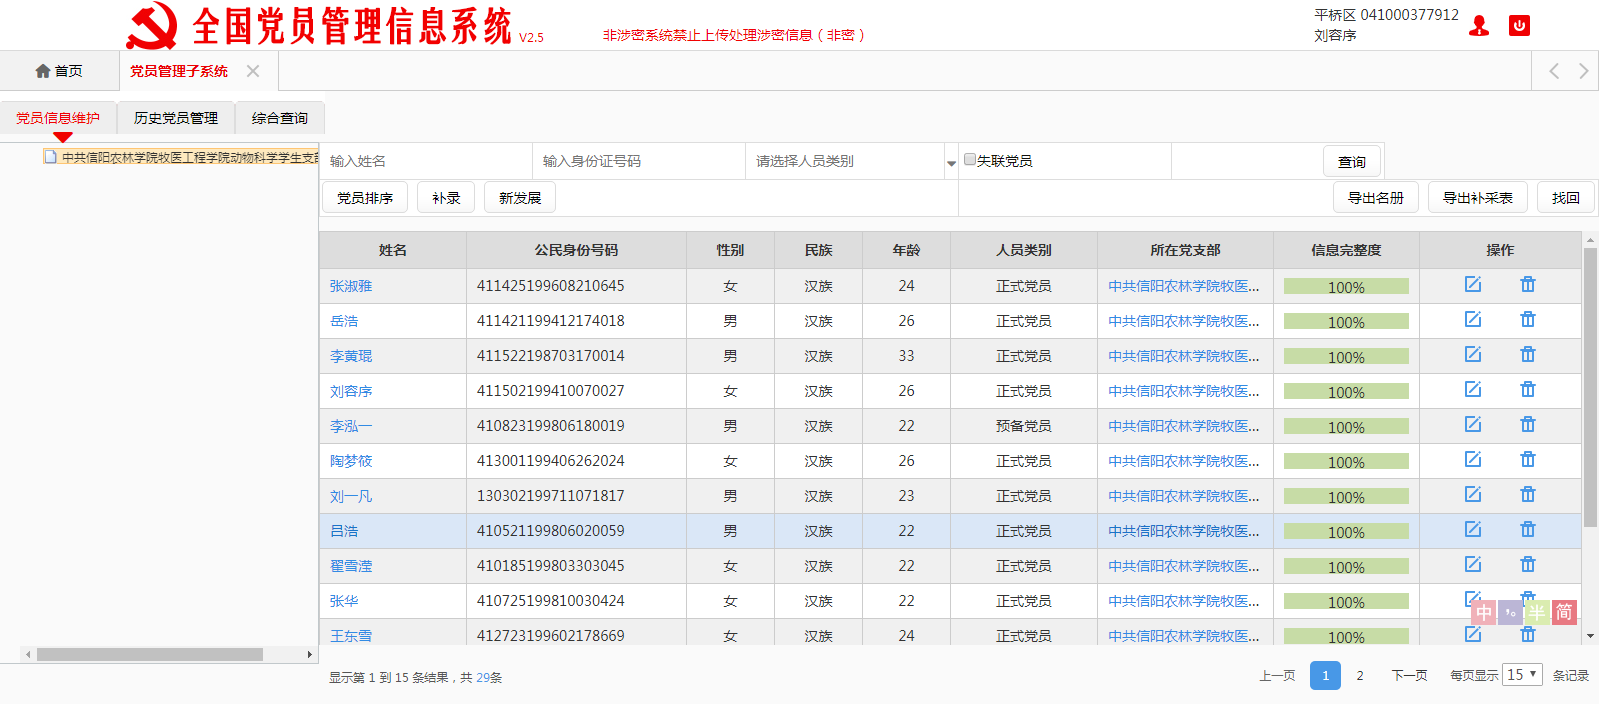Click the tree panel horizontal scrollbar

click(x=150, y=654)
